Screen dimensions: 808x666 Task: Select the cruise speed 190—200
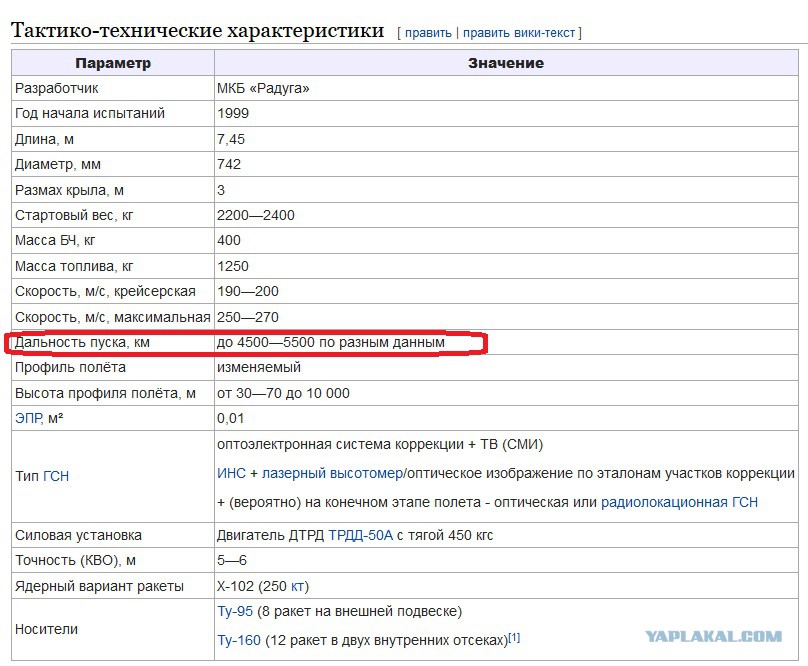click(x=248, y=291)
